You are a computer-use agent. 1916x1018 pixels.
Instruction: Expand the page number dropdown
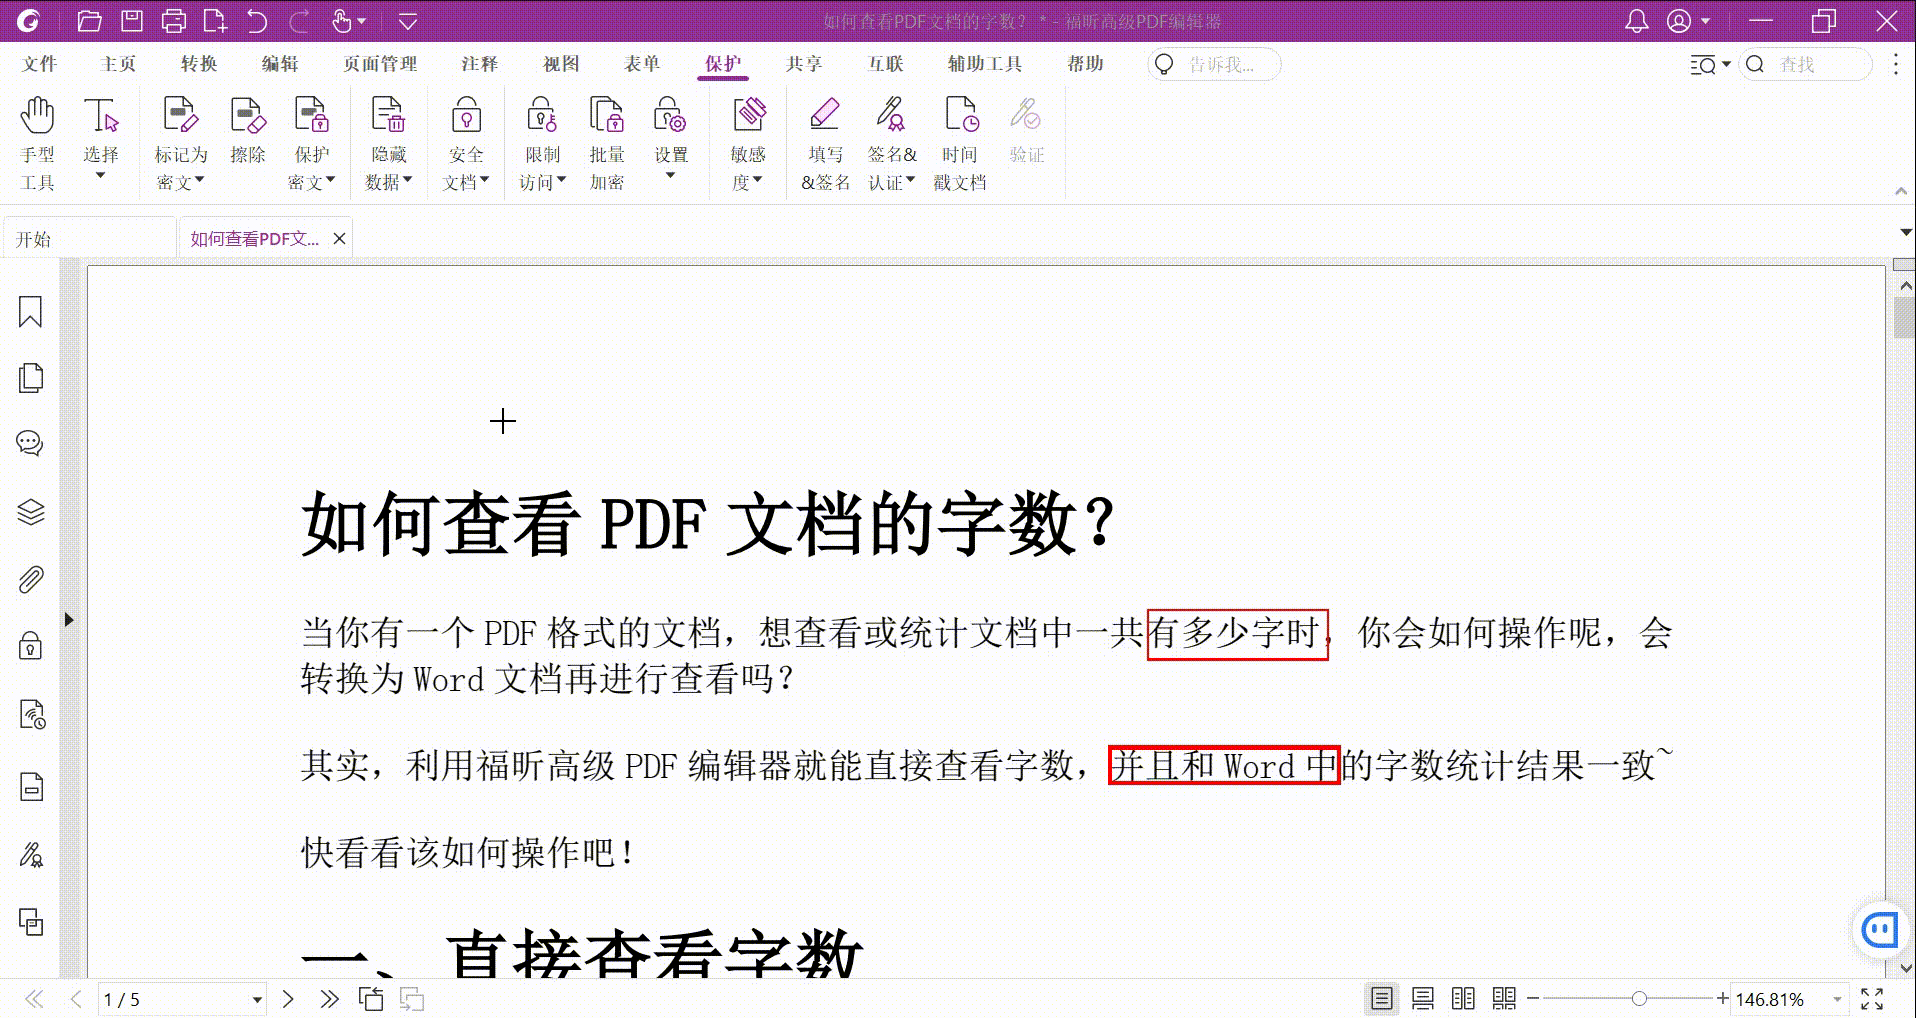point(257,999)
